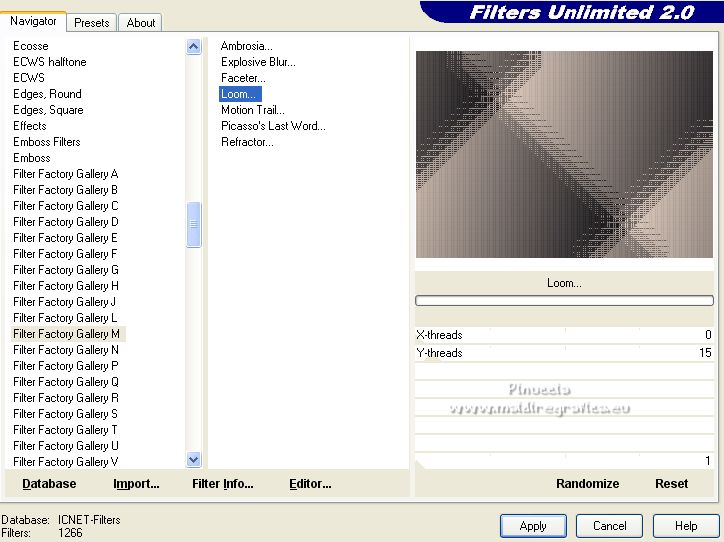Select Filter Factory Gallery H
724x542 pixels.
click(x=66, y=286)
